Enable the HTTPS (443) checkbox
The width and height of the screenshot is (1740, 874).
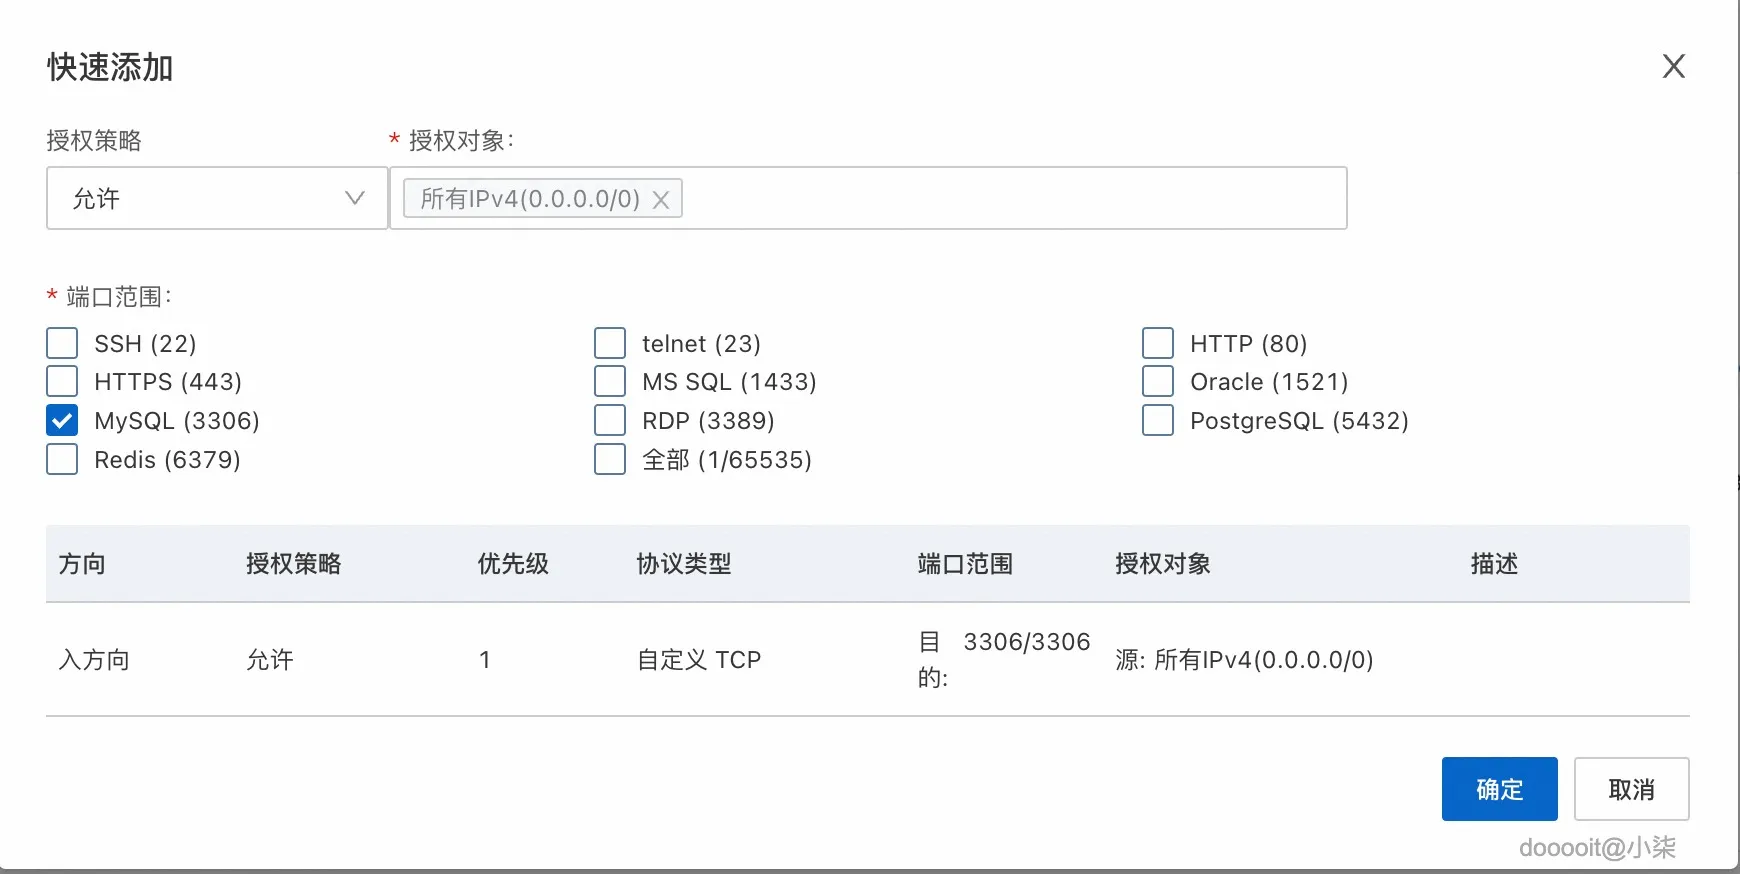pyautogui.click(x=61, y=381)
